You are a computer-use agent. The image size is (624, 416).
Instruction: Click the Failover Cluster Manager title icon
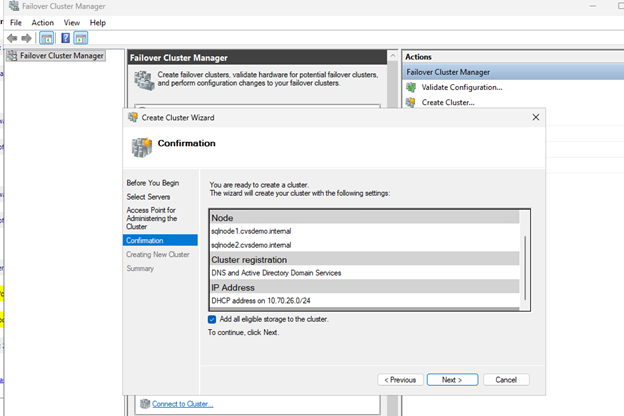[x=14, y=6]
